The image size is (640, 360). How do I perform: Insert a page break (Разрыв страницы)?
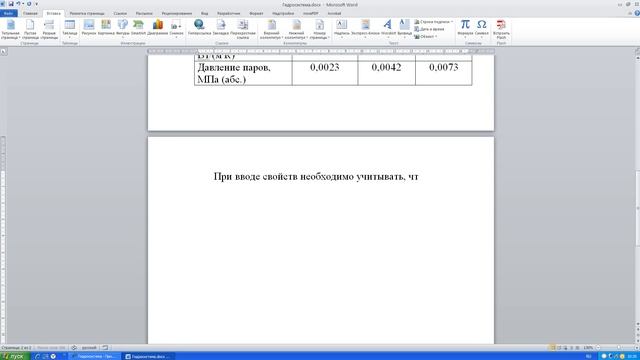tap(49, 29)
